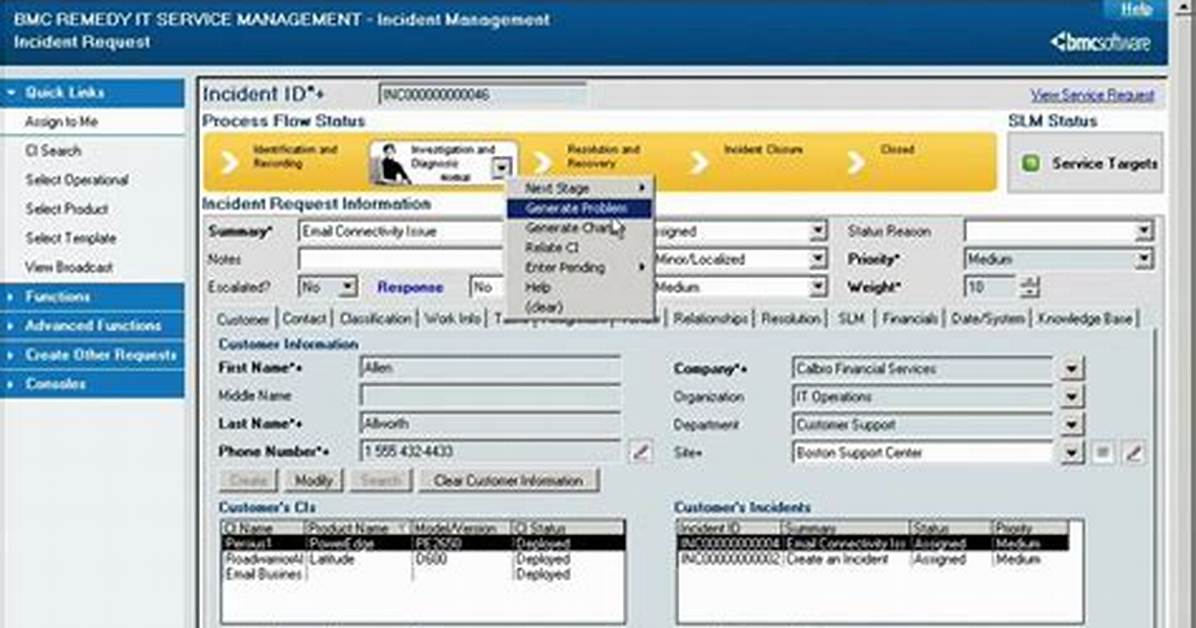The image size is (1196, 628).
Task: Switch to the Work Info tab
Action: [x=452, y=319]
